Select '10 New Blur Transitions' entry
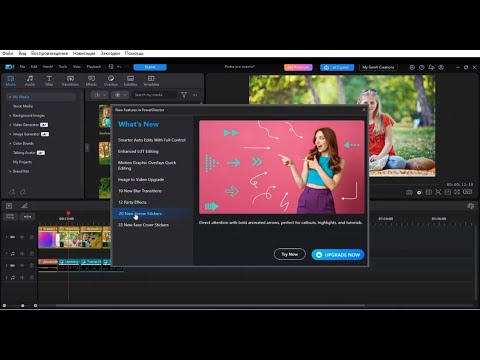This screenshot has width=480, height=360. (x=140, y=191)
